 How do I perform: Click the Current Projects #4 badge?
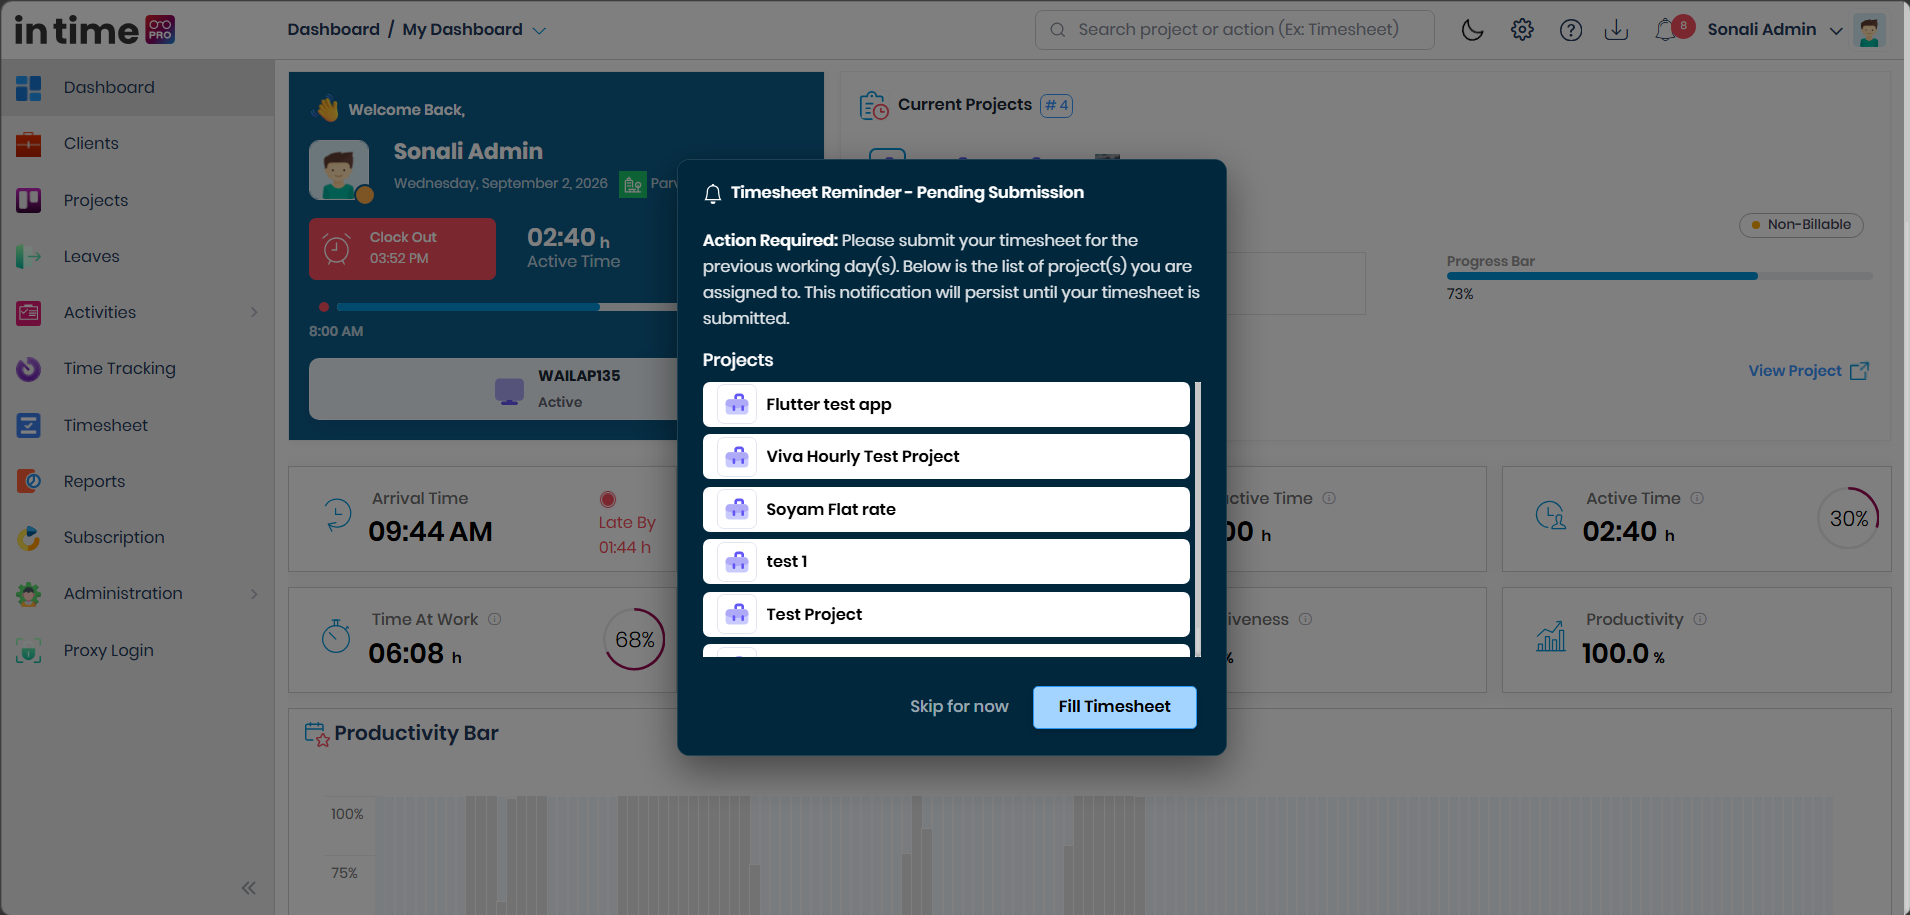1056,105
